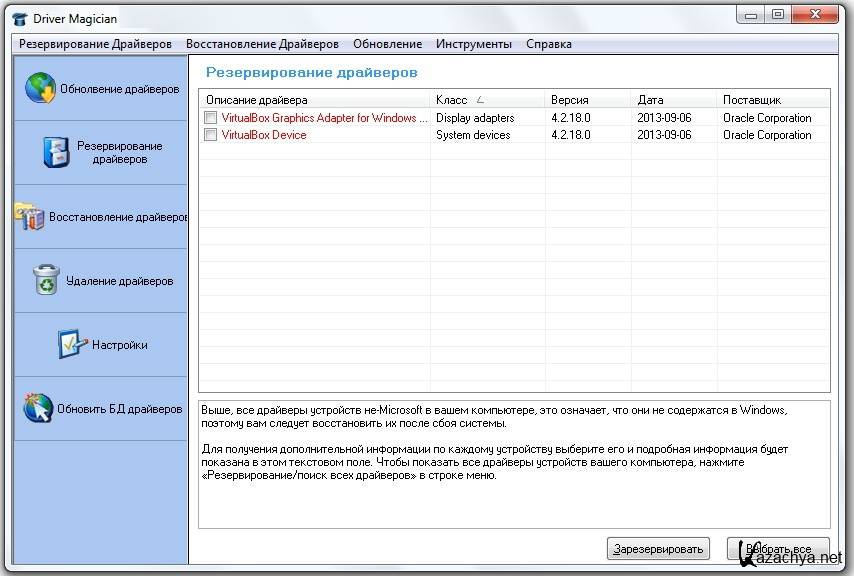Check the VirtualBox Device checkbox
Viewport: 854px width, 576px height.
(210, 135)
